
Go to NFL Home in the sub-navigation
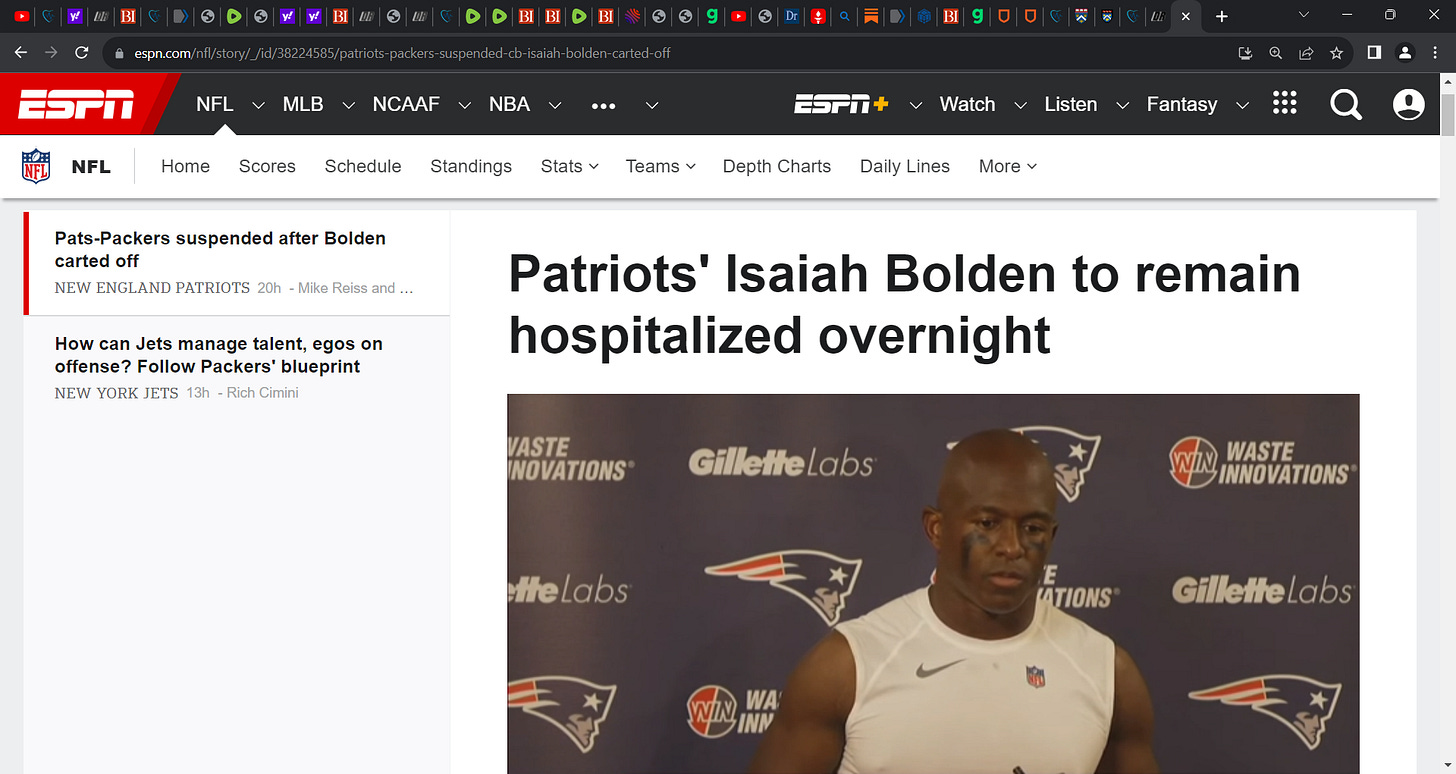click(x=185, y=166)
